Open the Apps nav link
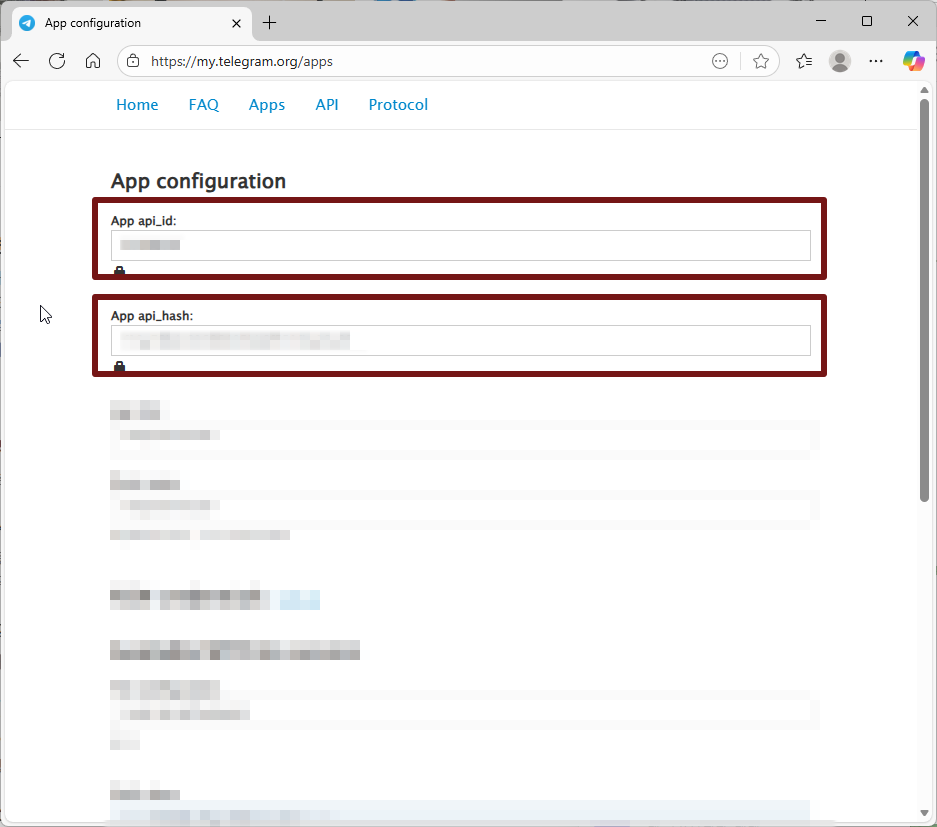The image size is (937, 827). [x=267, y=105]
